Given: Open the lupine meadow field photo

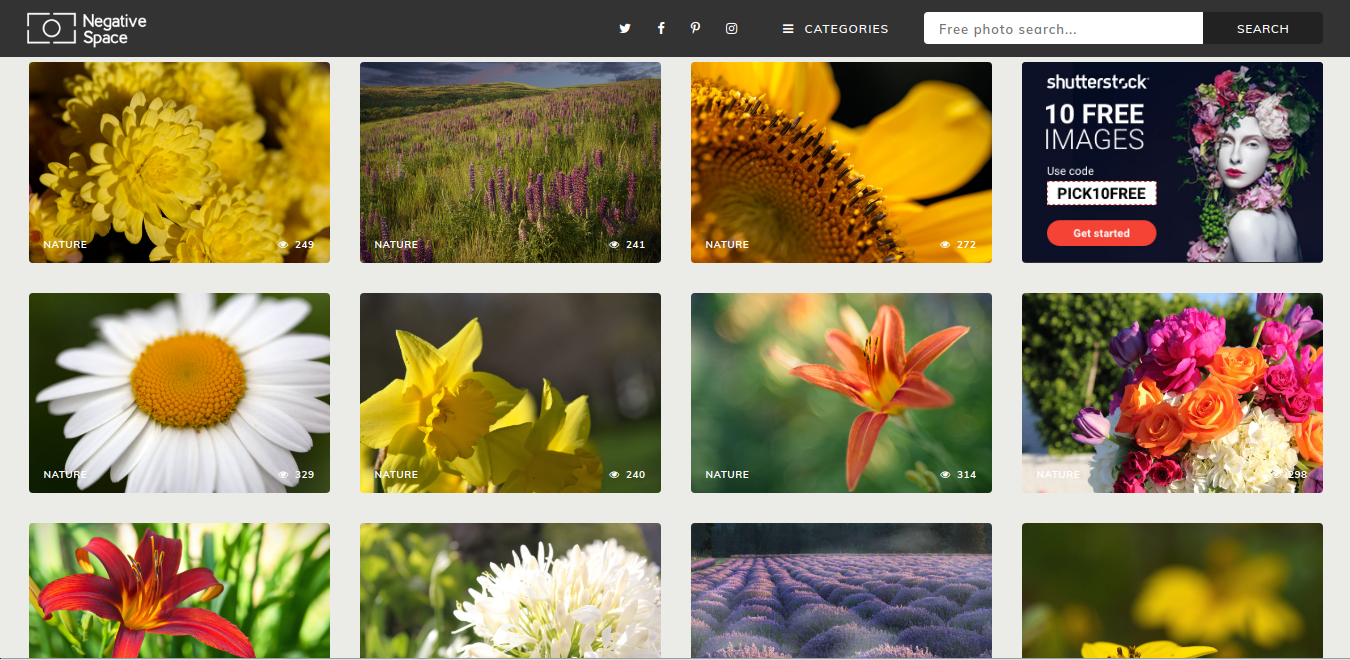Looking at the screenshot, I should [510, 162].
